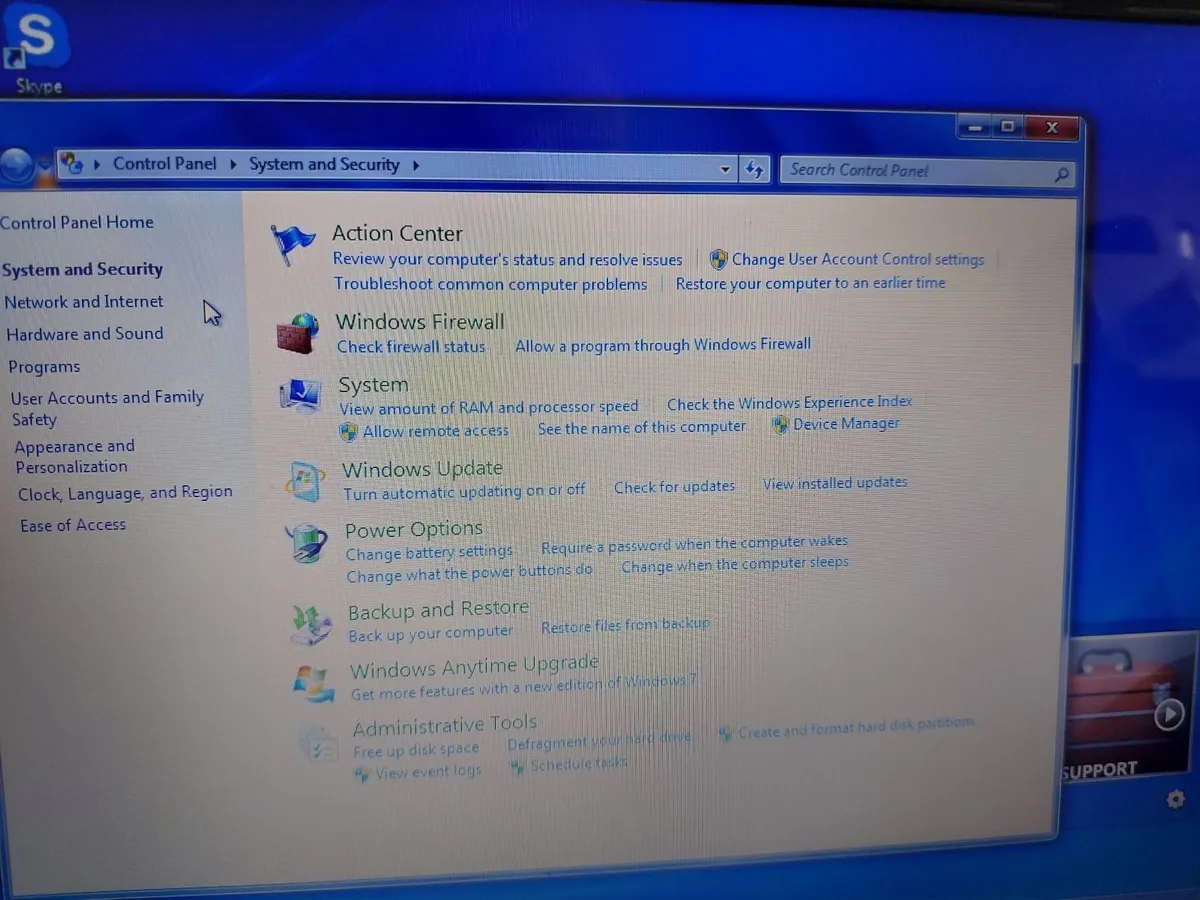Click the search magnifier icon in the Control Panel

point(1061,174)
